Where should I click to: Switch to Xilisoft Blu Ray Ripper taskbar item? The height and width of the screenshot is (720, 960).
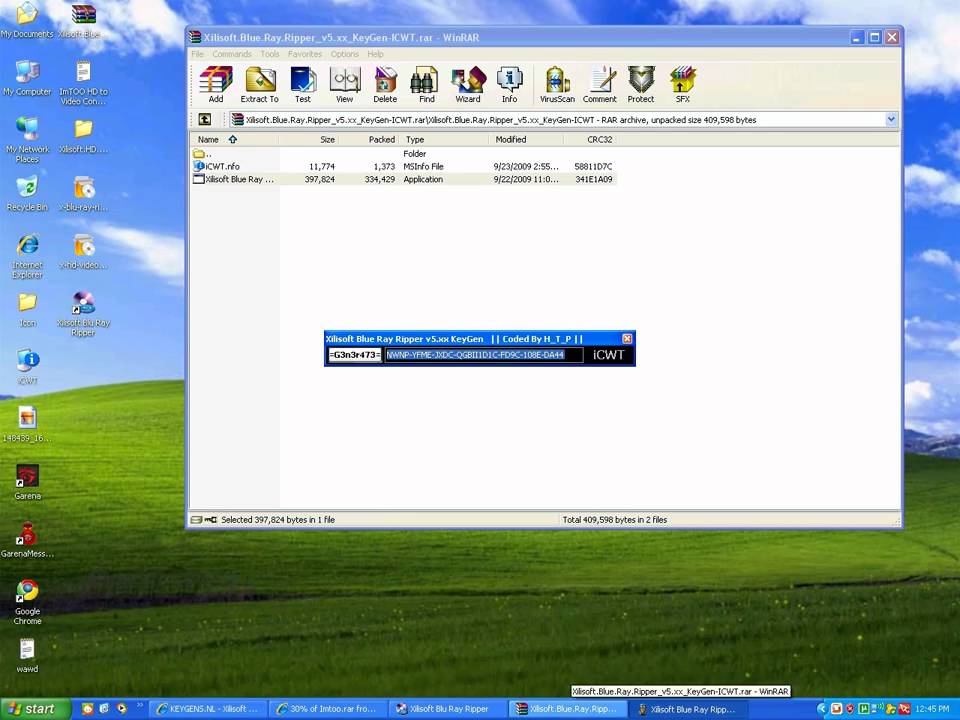(448, 709)
